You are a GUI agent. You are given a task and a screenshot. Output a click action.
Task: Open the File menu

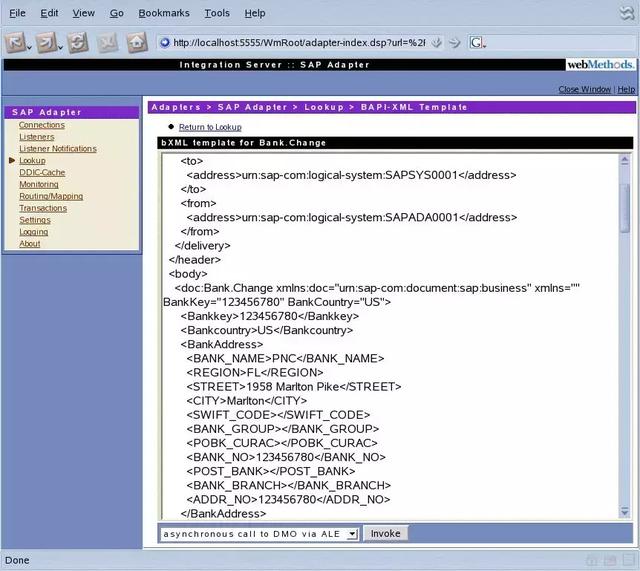(17, 13)
